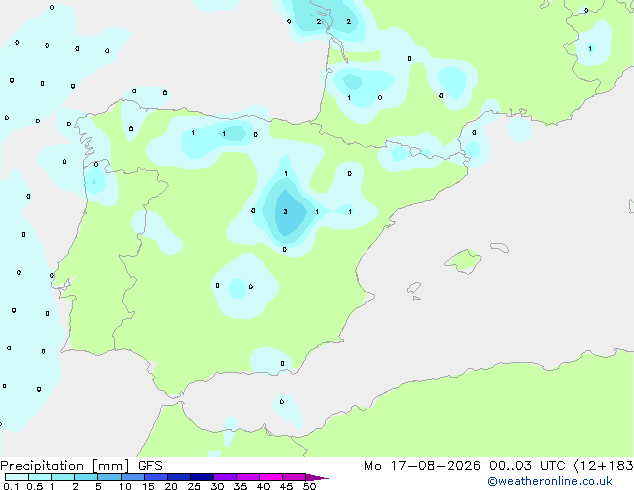Click the "3" precipitation value over central Spain
Image resolution: width=634 pixels, height=490 pixels.
pos(285,211)
